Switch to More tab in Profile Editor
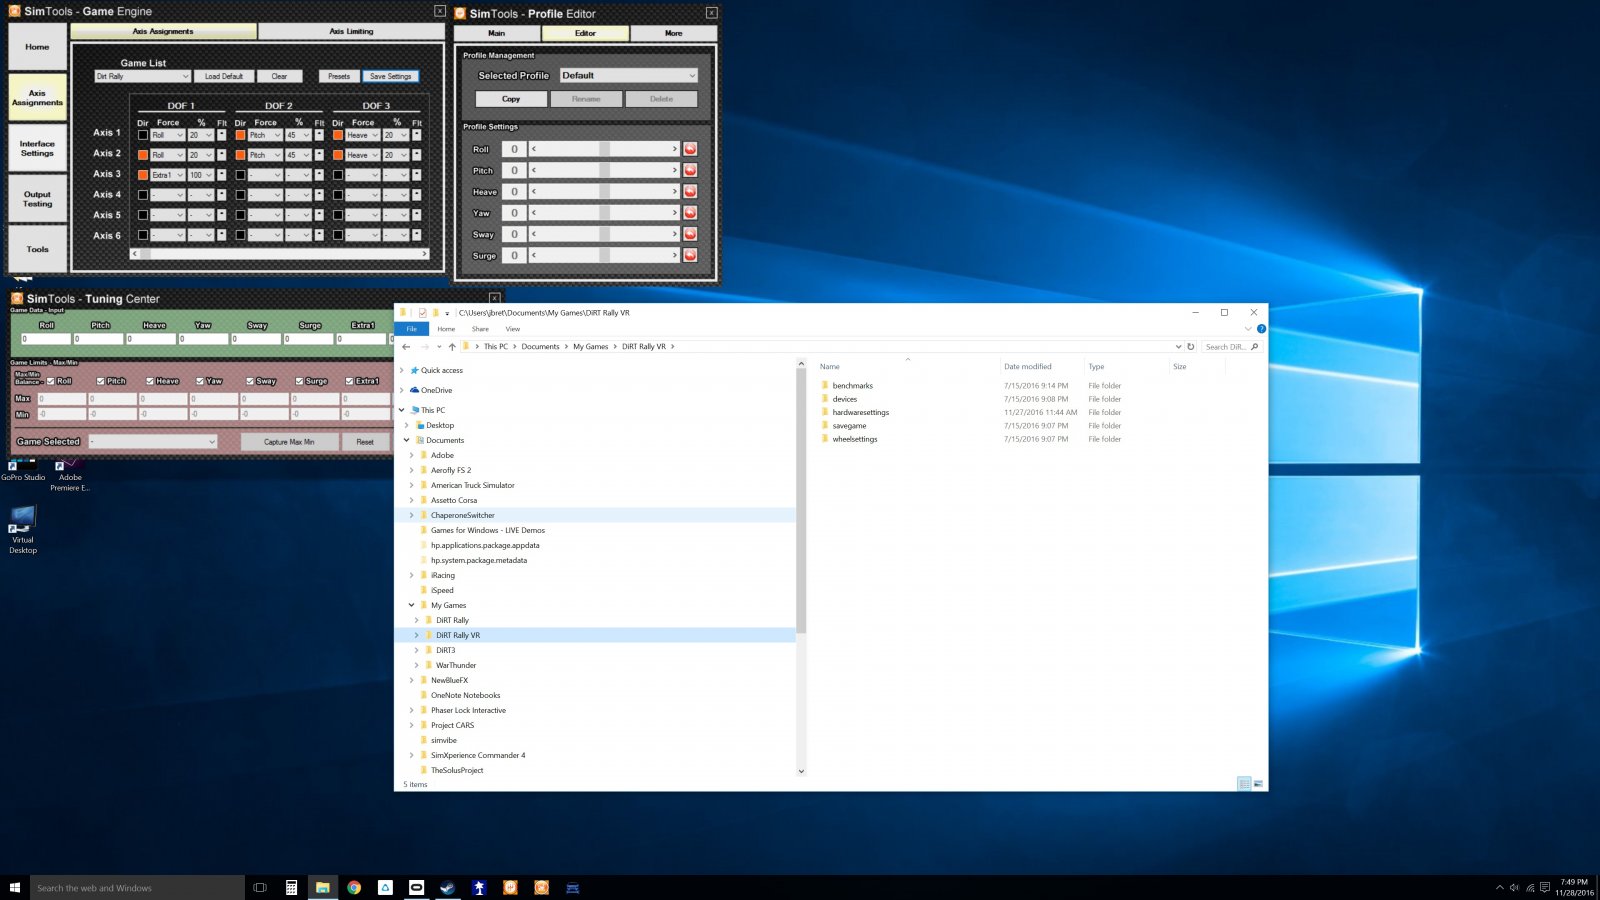Viewport: 1600px width, 900px height. pos(673,33)
